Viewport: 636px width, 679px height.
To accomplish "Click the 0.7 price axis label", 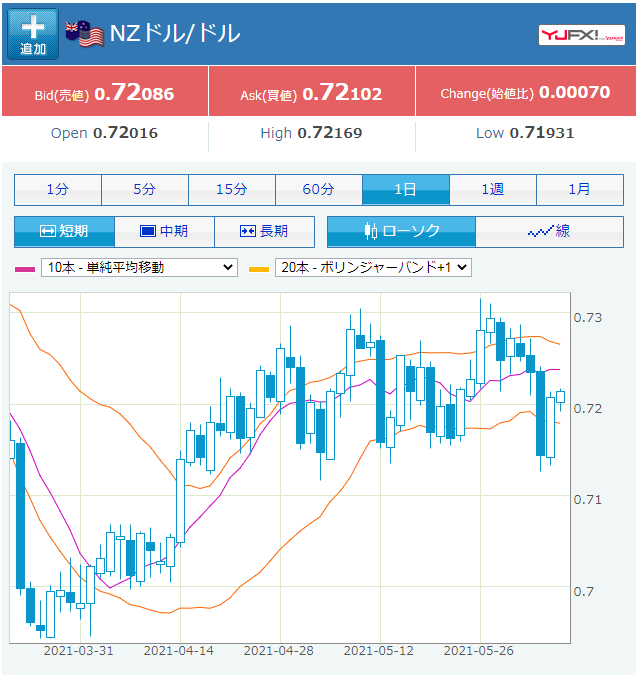I will tap(584, 592).
